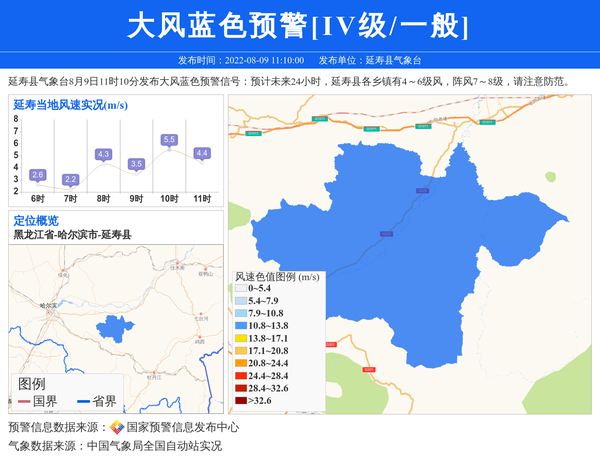Click the 5.5 wind speed marker
The width and height of the screenshot is (600, 471).
169,140
